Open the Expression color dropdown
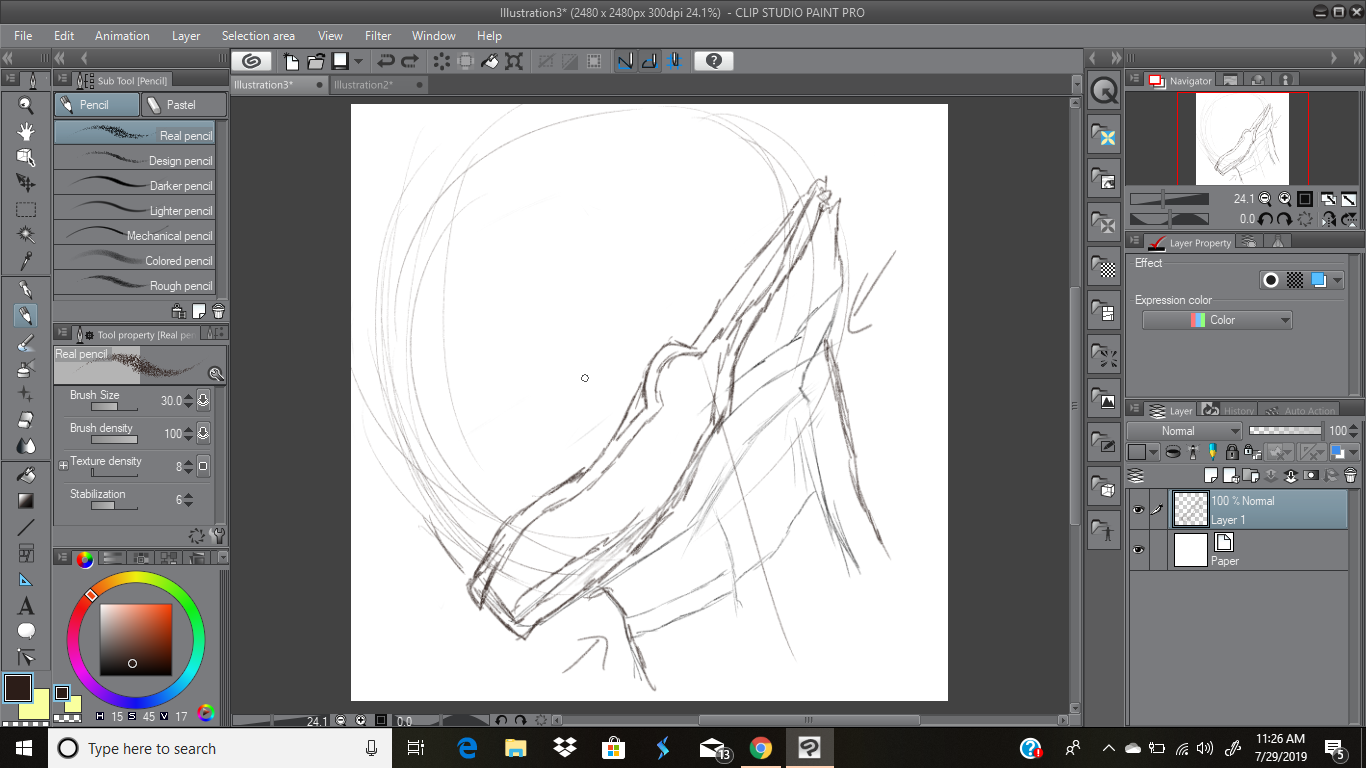This screenshot has height=768, width=1366. (1217, 320)
